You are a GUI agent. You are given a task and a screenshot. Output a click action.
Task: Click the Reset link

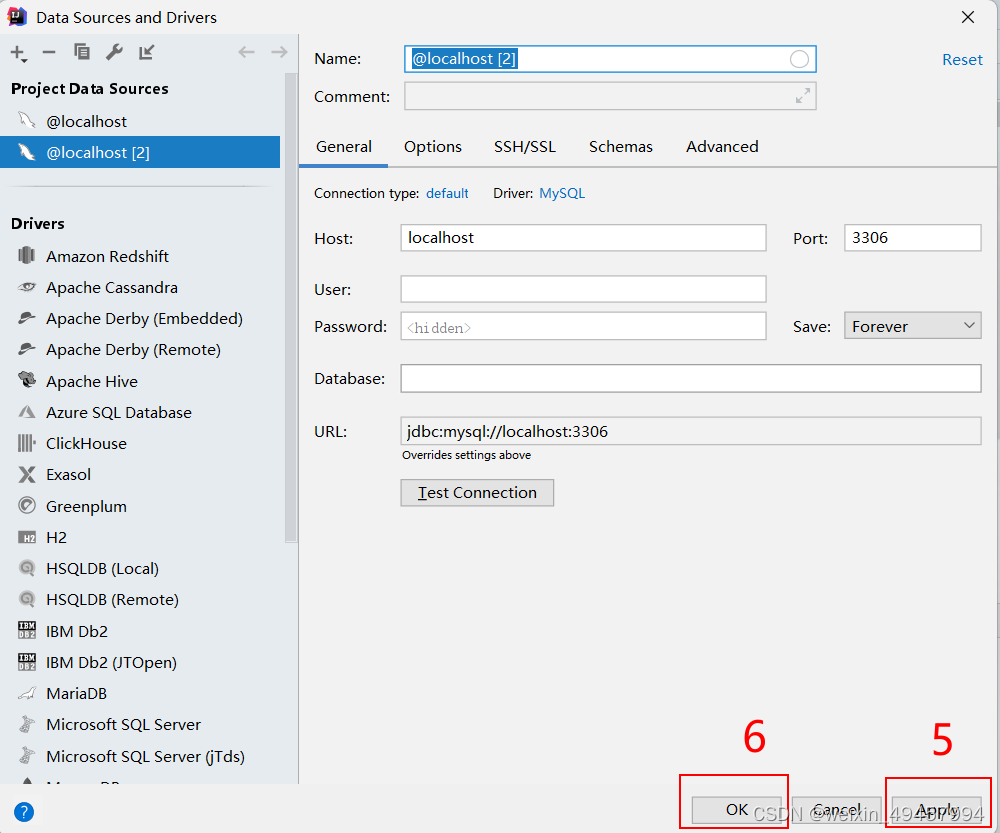pyautogui.click(x=962, y=60)
